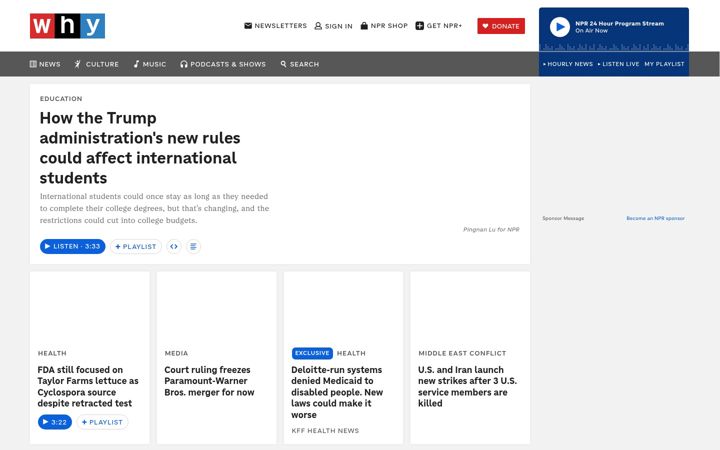Play the Listen 3:33 audio button
Image resolution: width=720 pixels, height=450 pixels.
point(73,247)
